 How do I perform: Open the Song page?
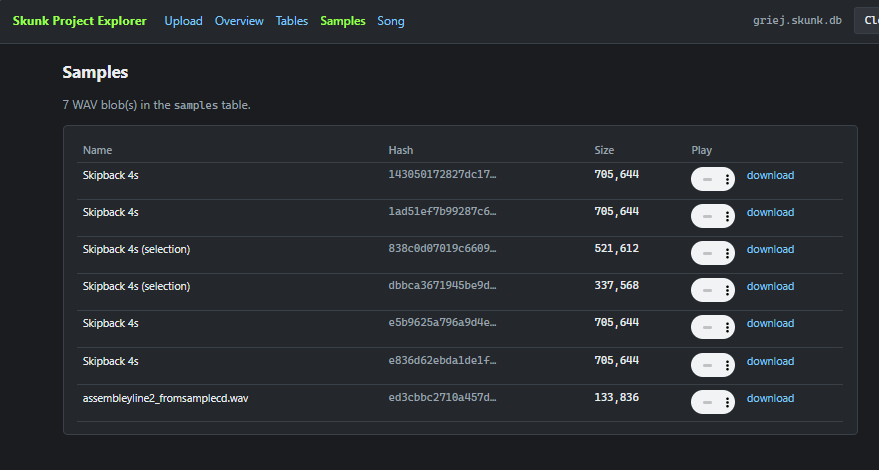391,21
